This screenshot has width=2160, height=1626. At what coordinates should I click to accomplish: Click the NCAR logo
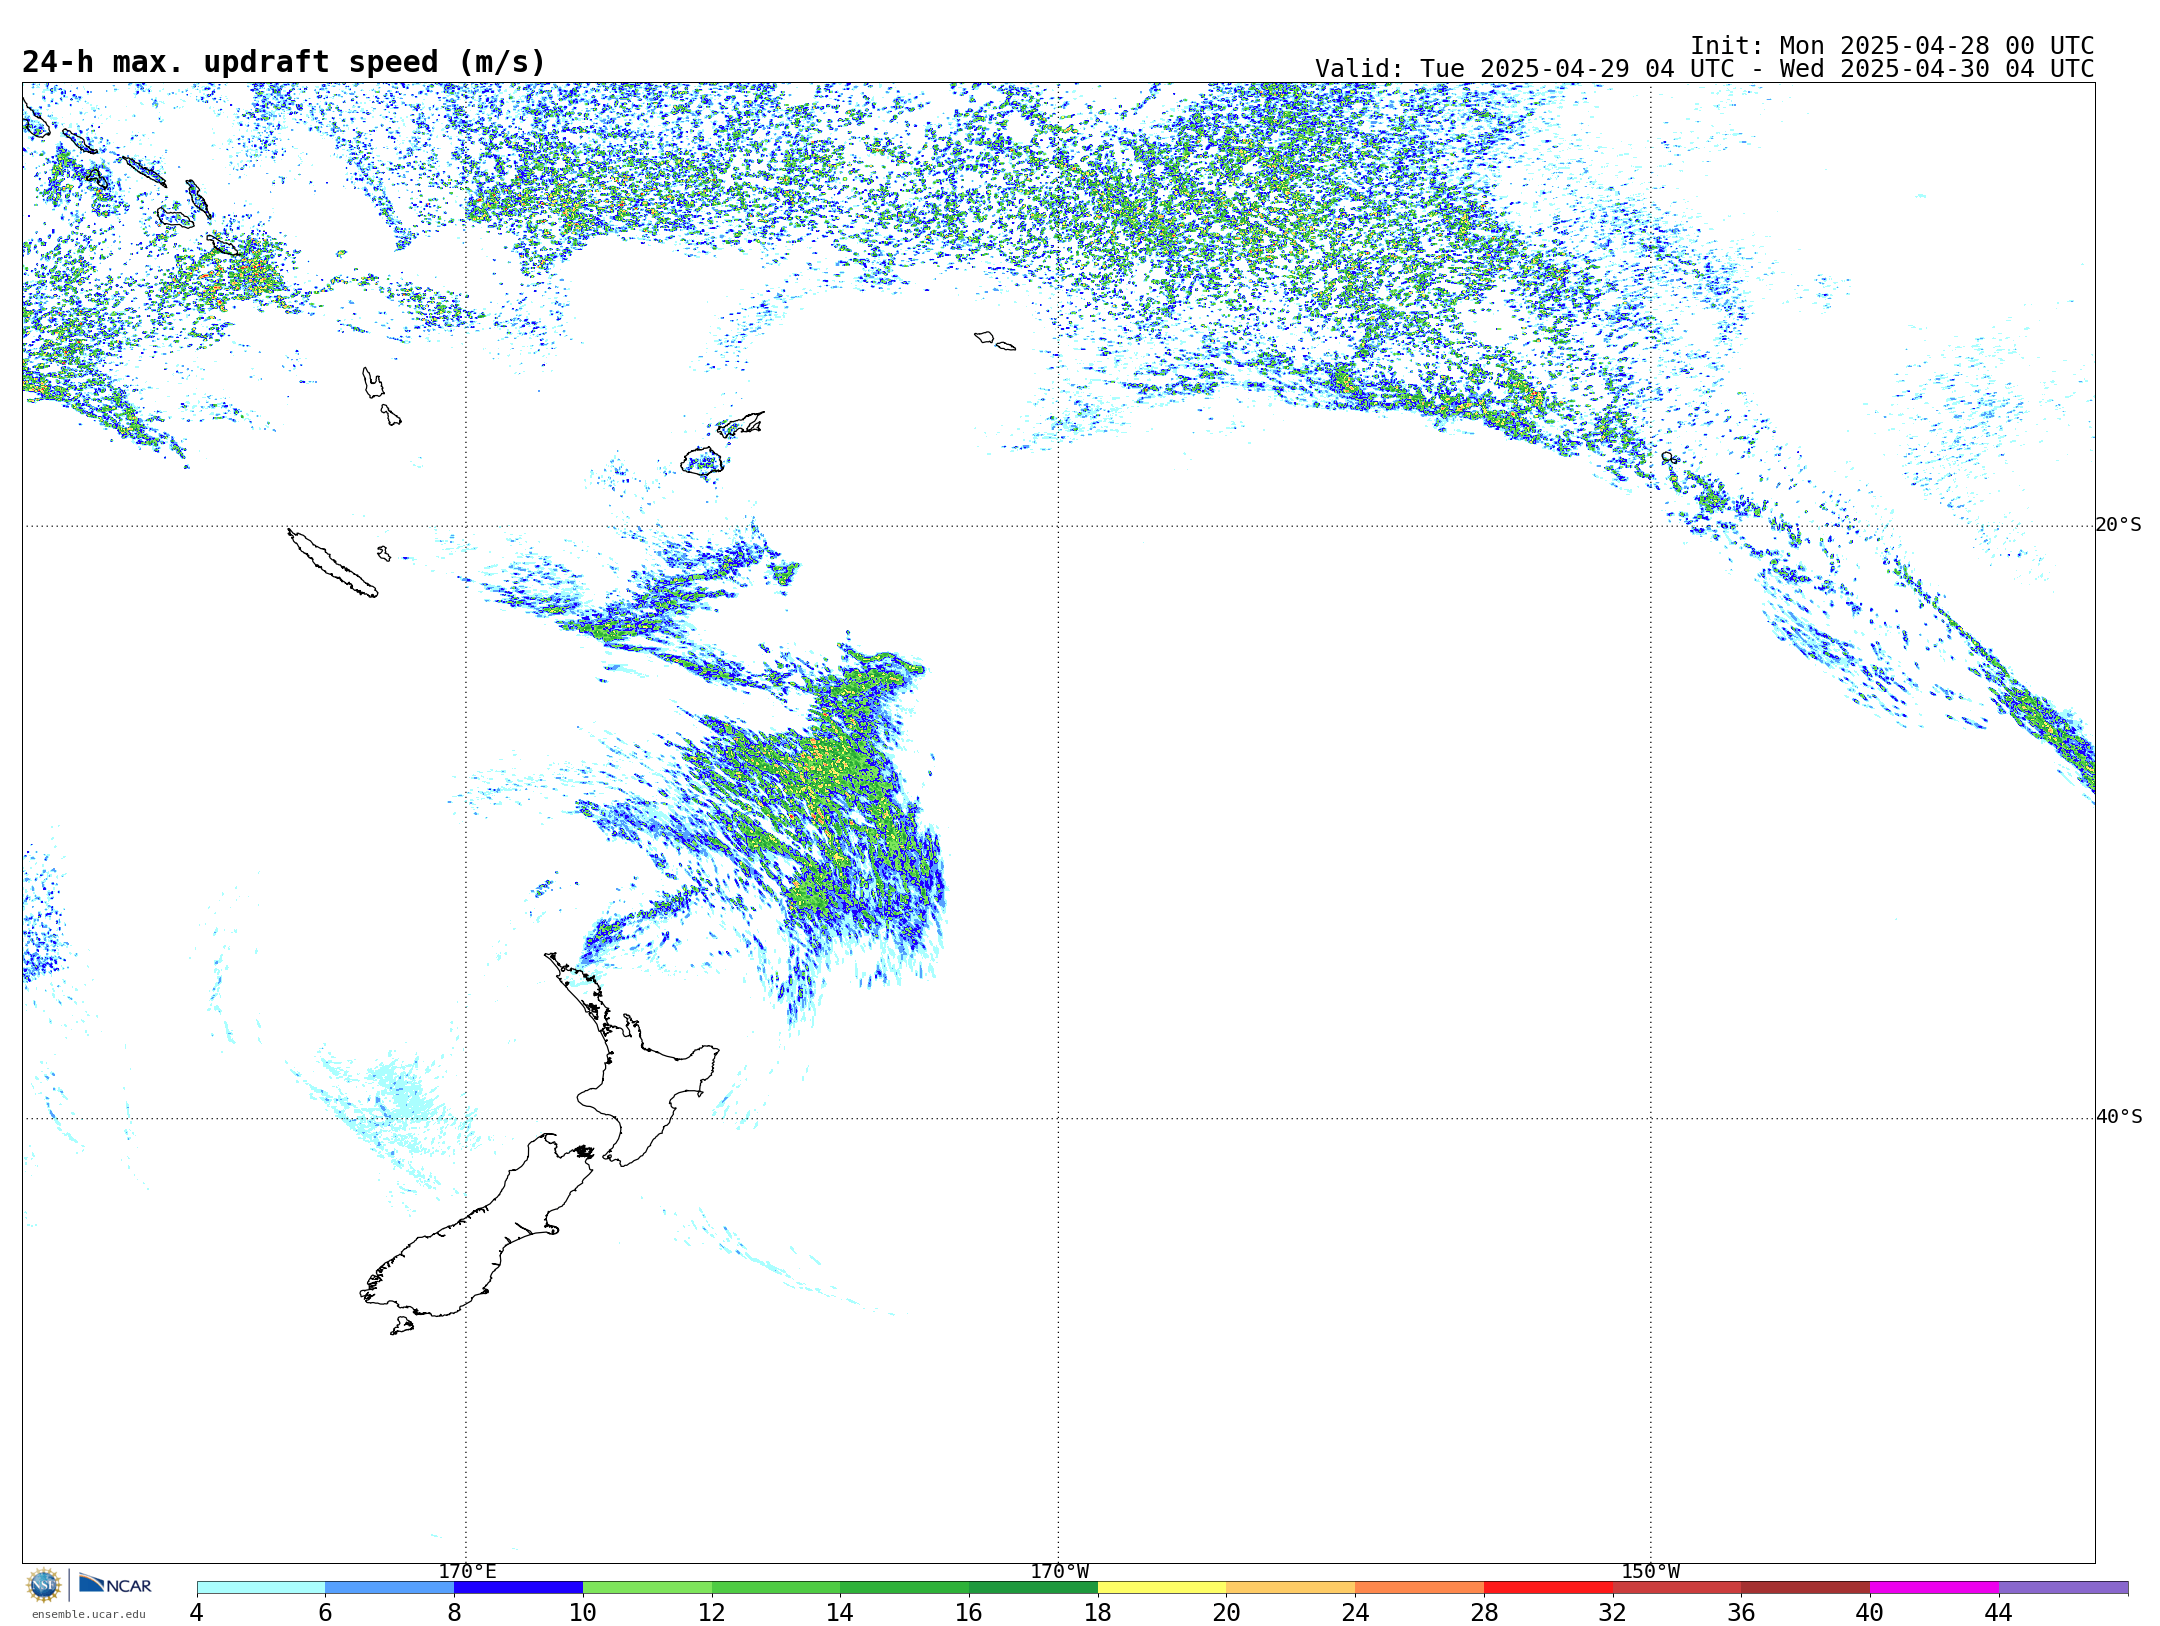[115, 1585]
